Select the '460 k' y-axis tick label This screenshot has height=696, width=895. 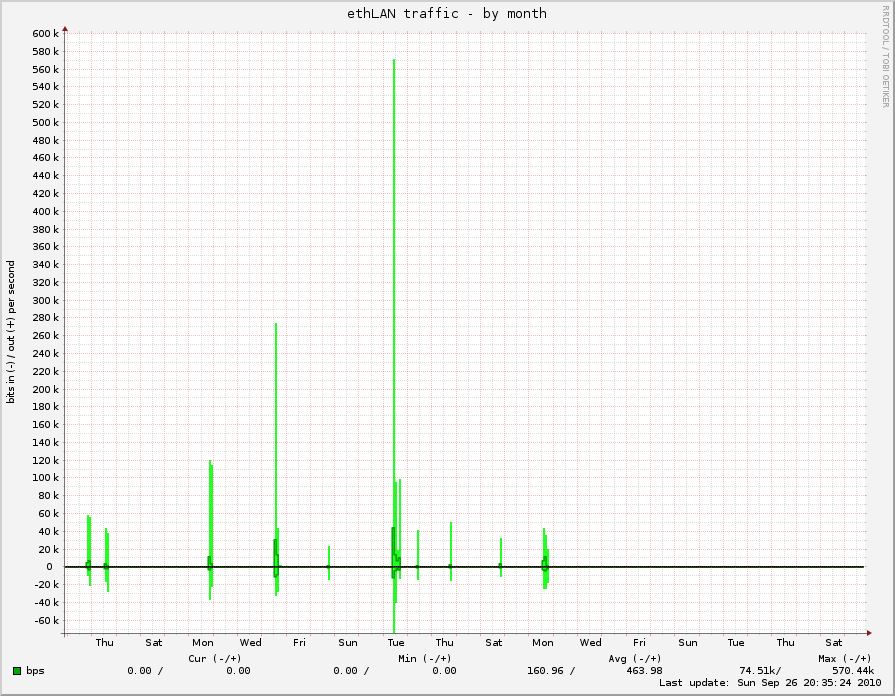click(x=46, y=158)
